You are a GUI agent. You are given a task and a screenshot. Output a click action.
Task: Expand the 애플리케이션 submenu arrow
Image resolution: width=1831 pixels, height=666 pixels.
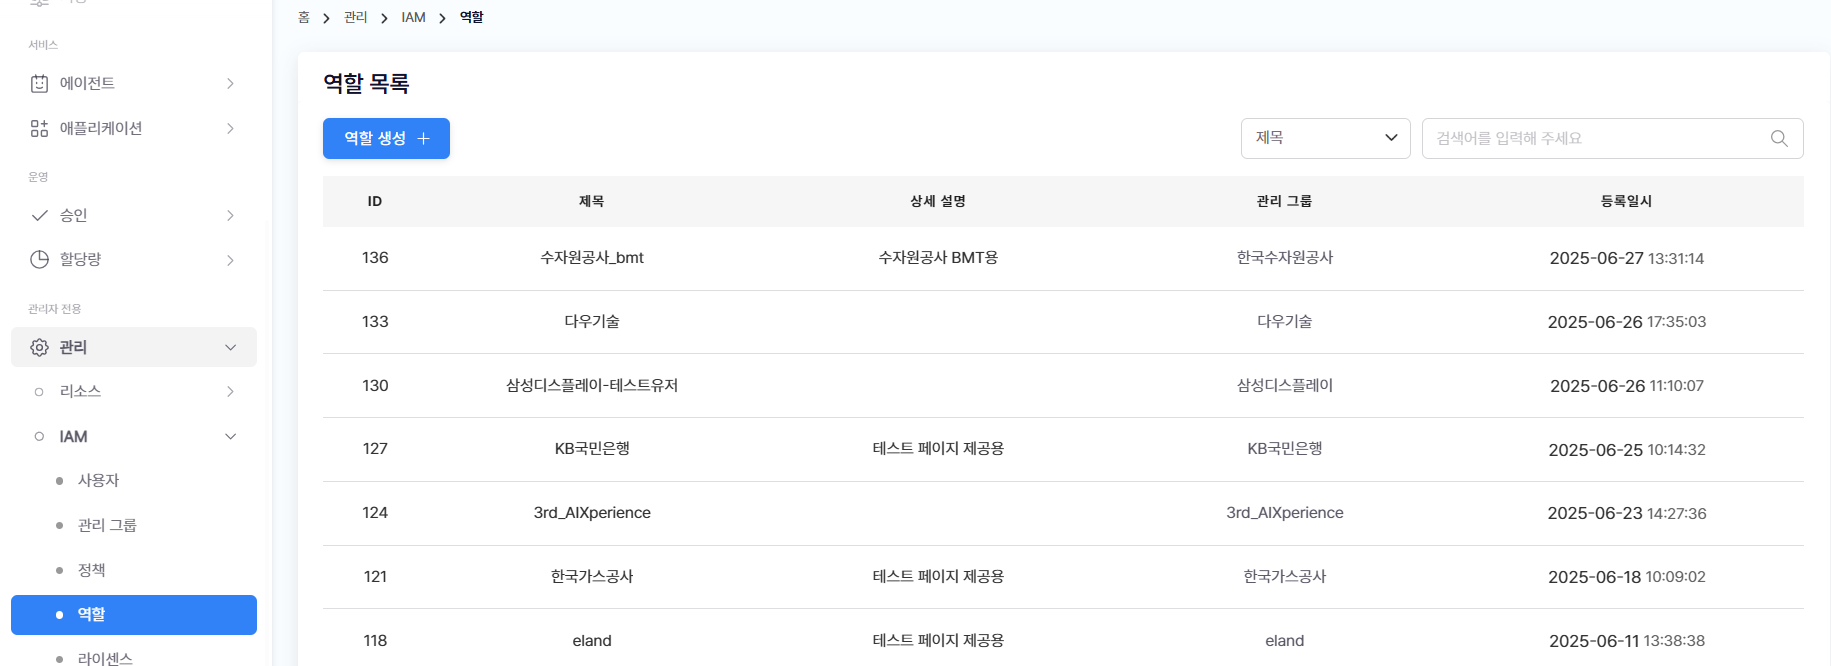tap(230, 128)
